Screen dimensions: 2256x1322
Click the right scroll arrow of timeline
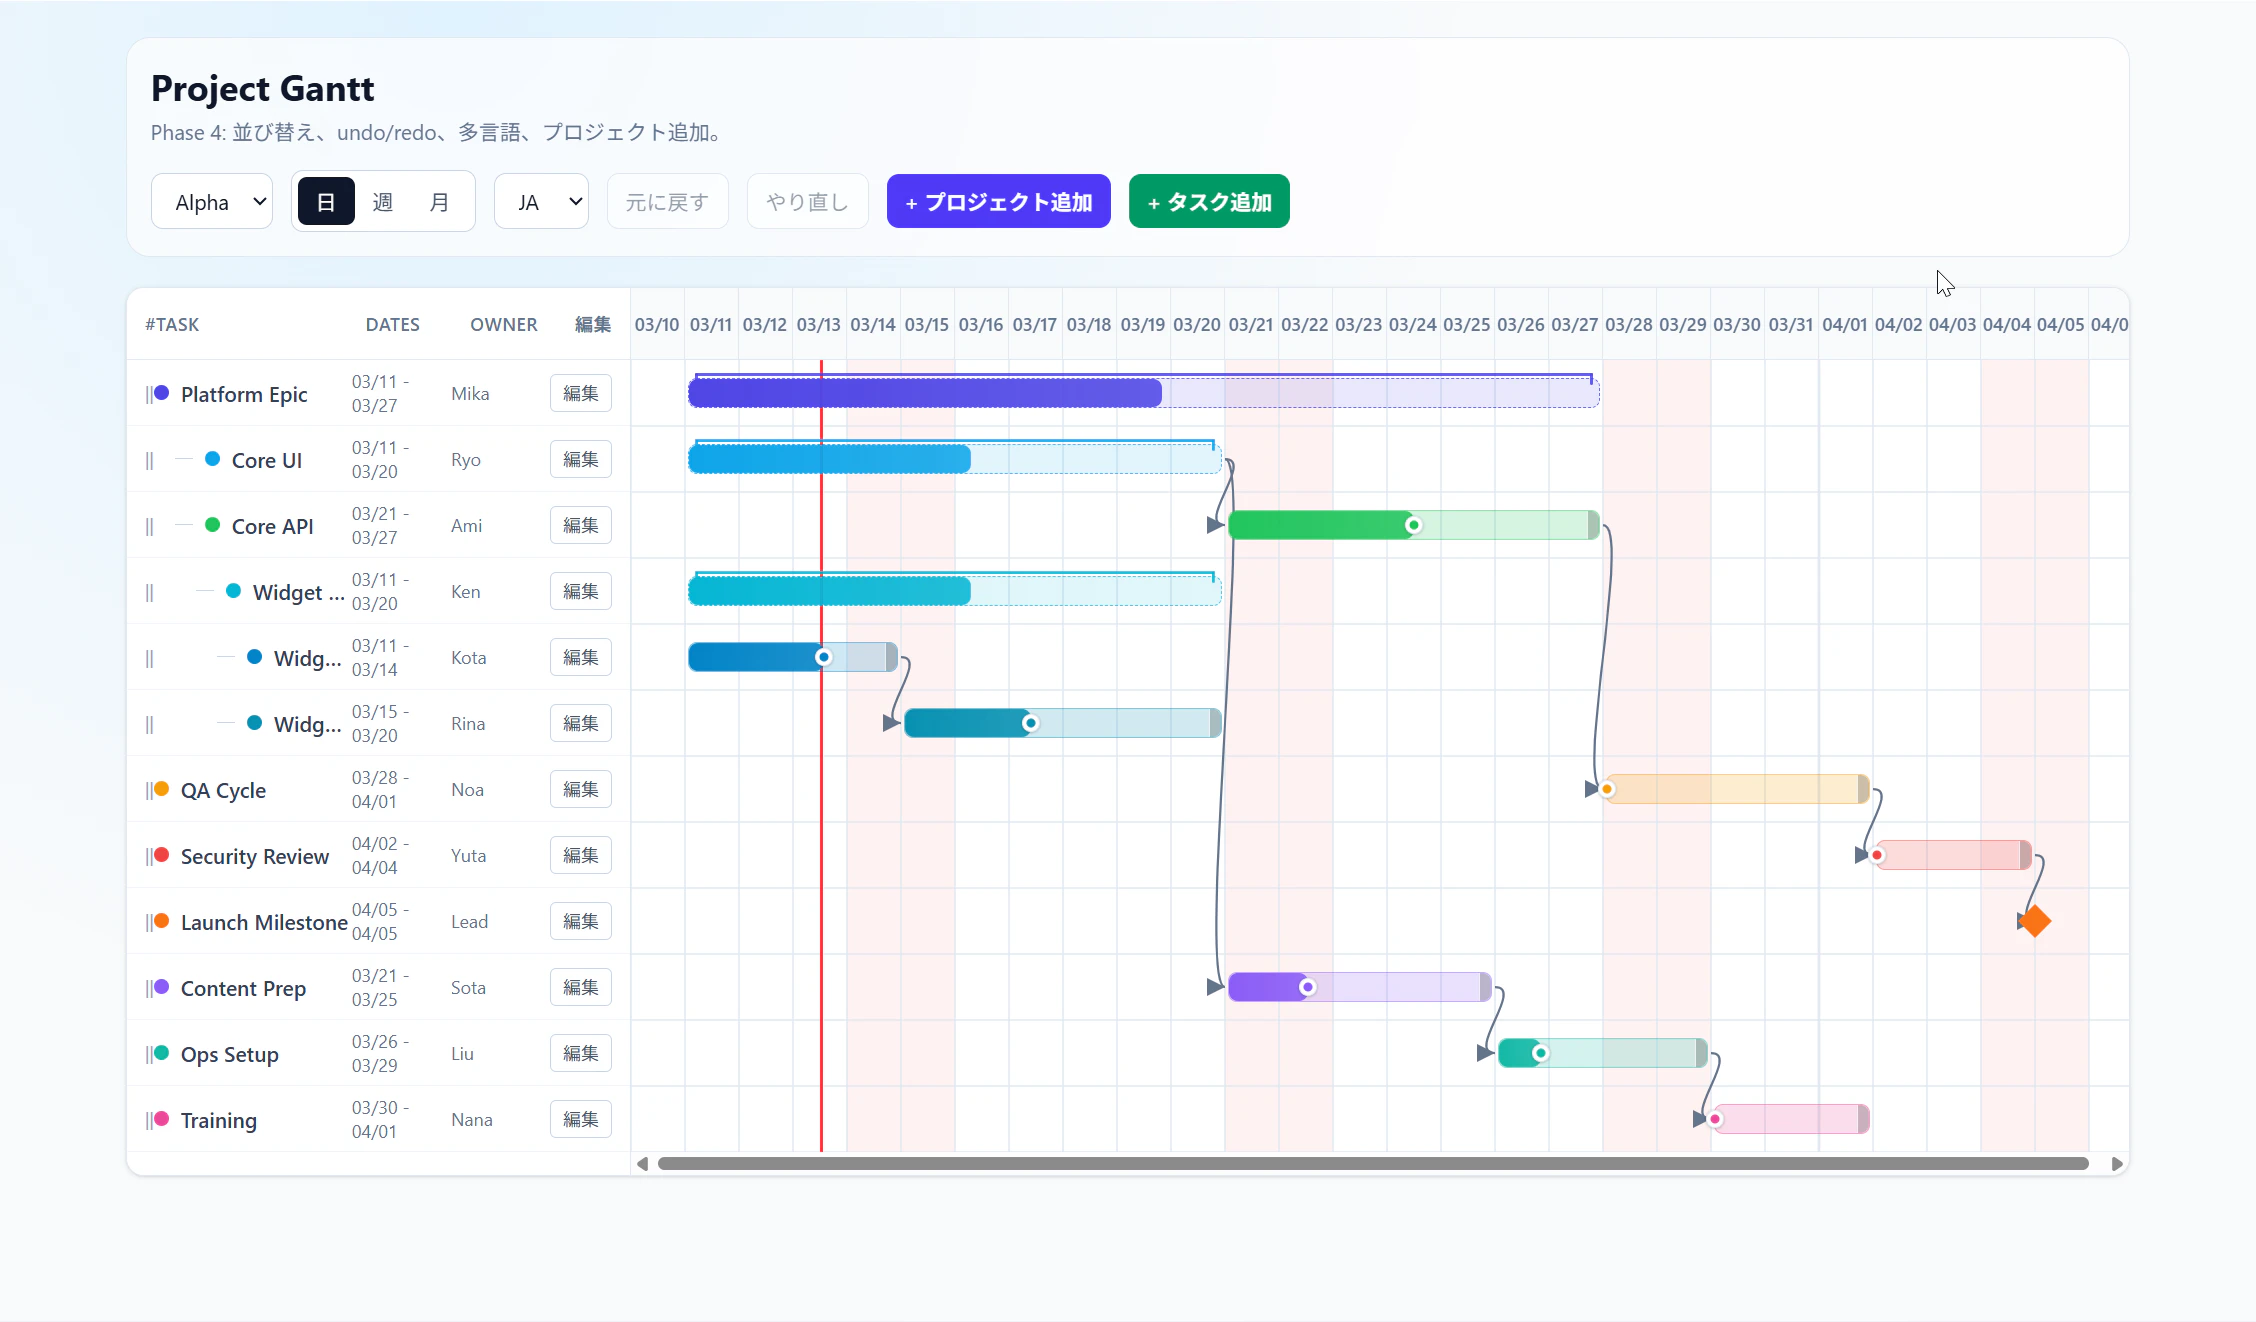(2116, 1163)
